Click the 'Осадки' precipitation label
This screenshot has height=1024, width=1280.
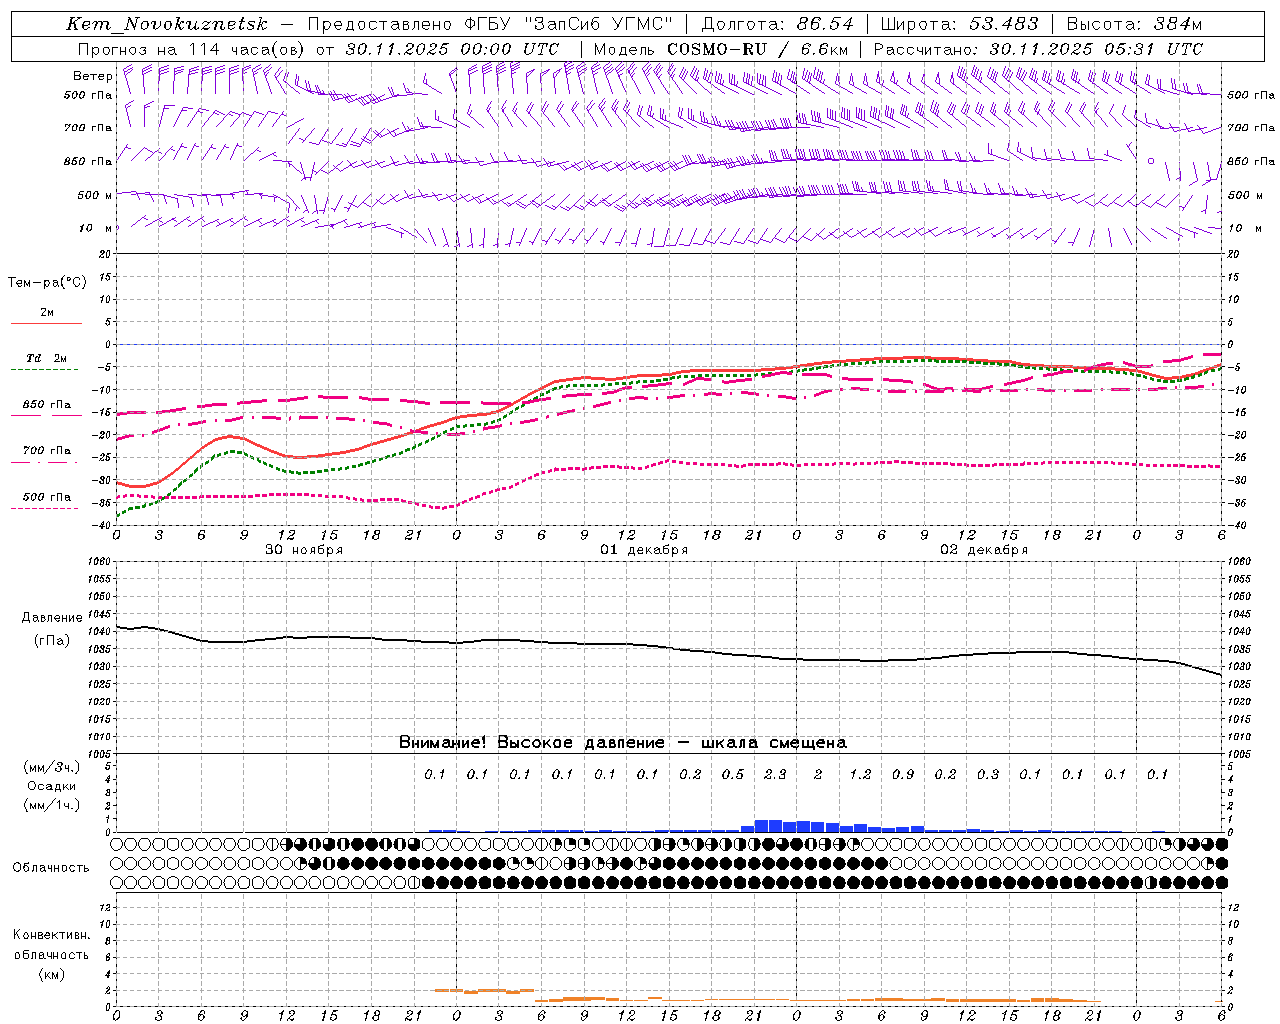tap(51, 786)
